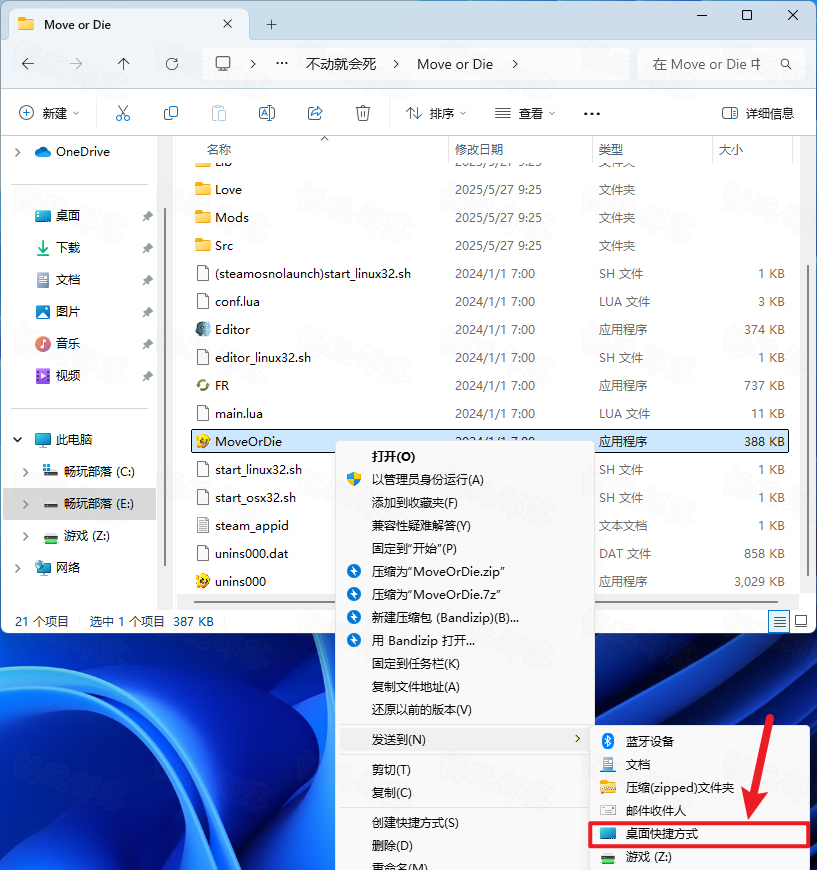Expand the OneDrive tree node
This screenshot has width=817, height=870.
(18, 152)
